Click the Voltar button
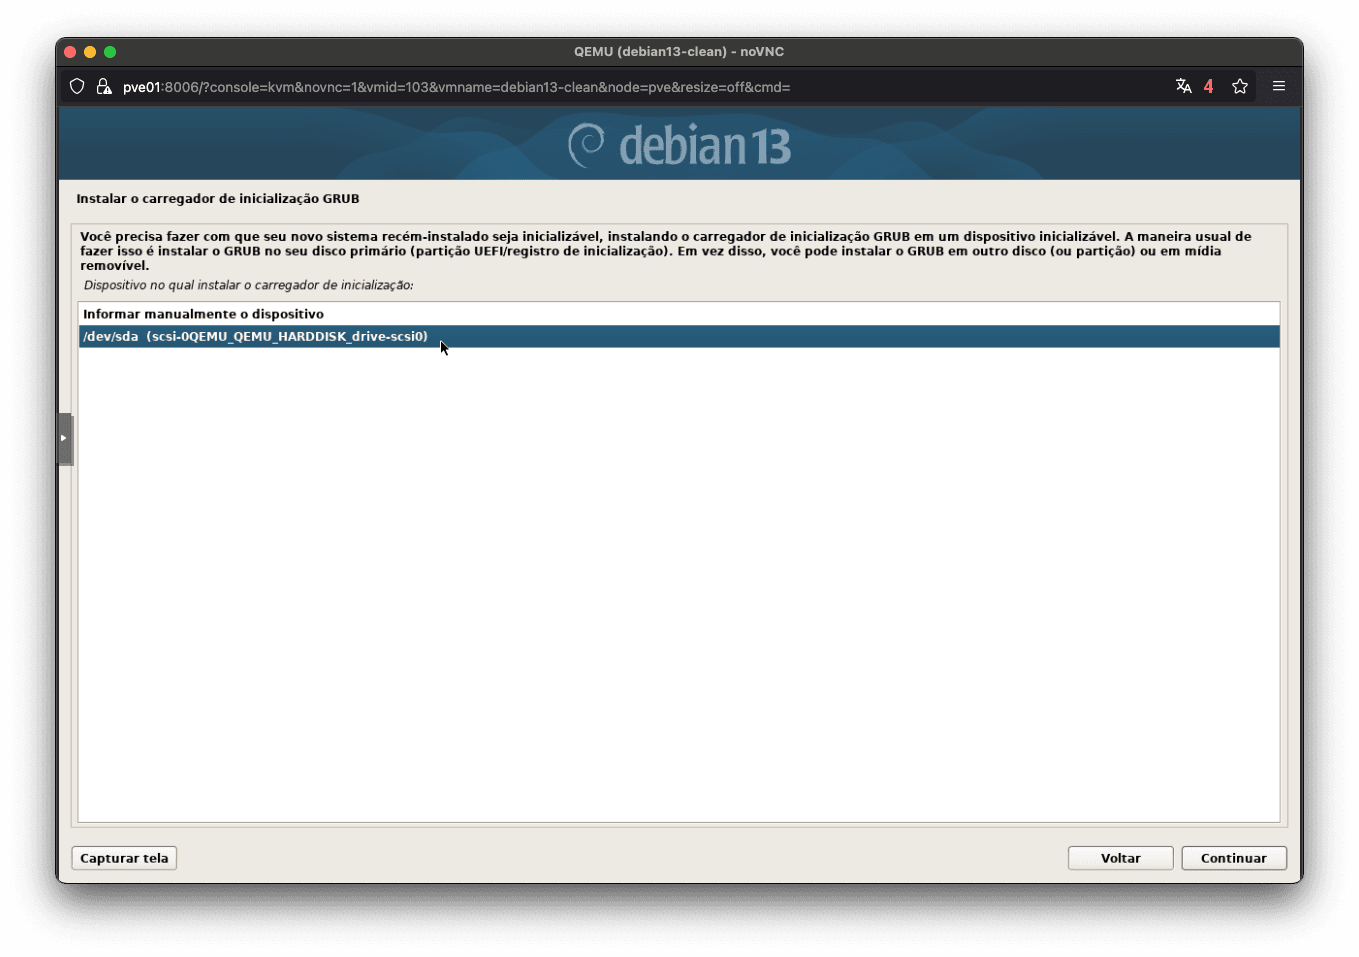 1120,858
